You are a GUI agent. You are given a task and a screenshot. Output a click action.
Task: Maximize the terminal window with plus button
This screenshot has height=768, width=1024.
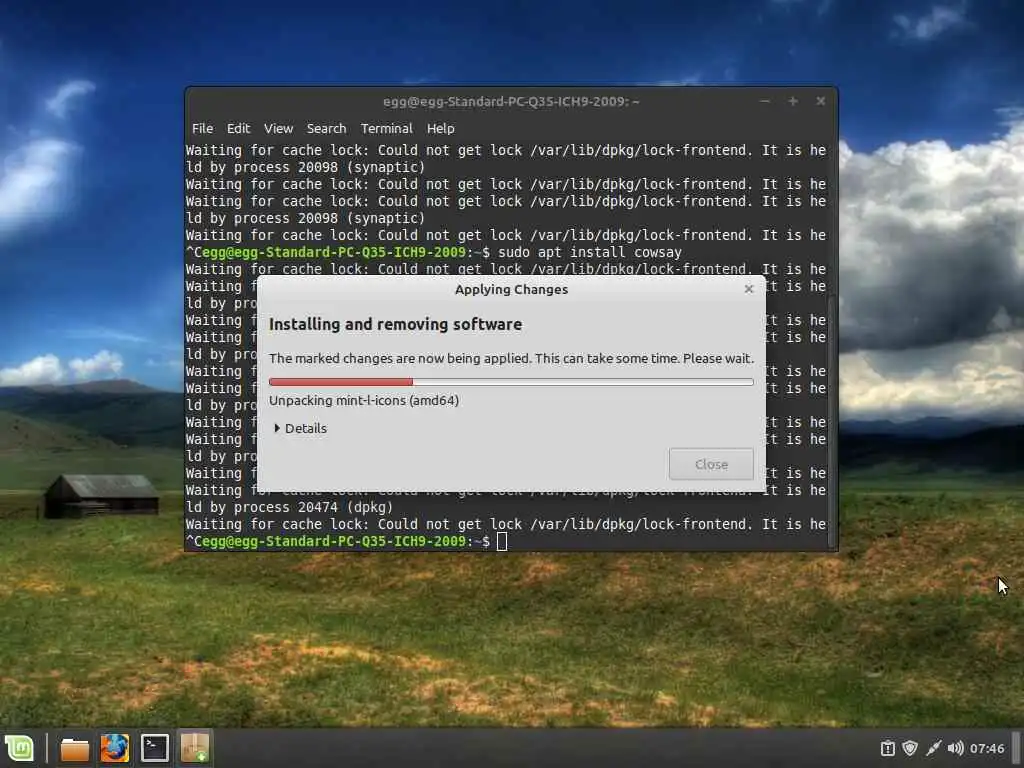(x=793, y=101)
